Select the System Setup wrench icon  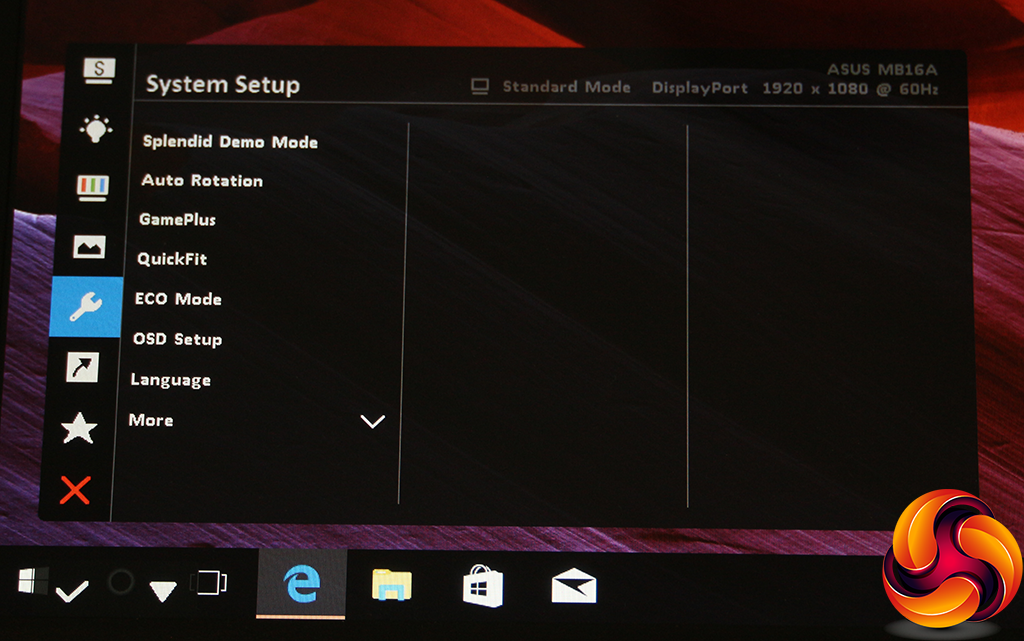point(86,306)
